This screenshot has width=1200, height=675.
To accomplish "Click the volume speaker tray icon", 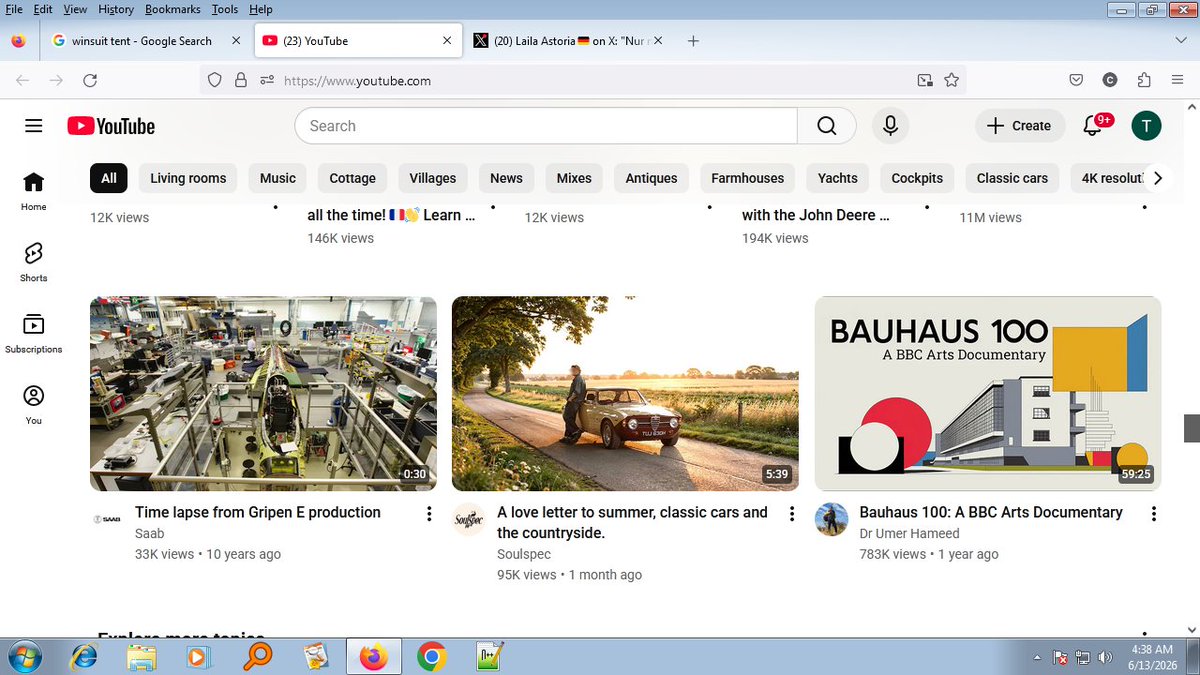I will (x=1105, y=657).
